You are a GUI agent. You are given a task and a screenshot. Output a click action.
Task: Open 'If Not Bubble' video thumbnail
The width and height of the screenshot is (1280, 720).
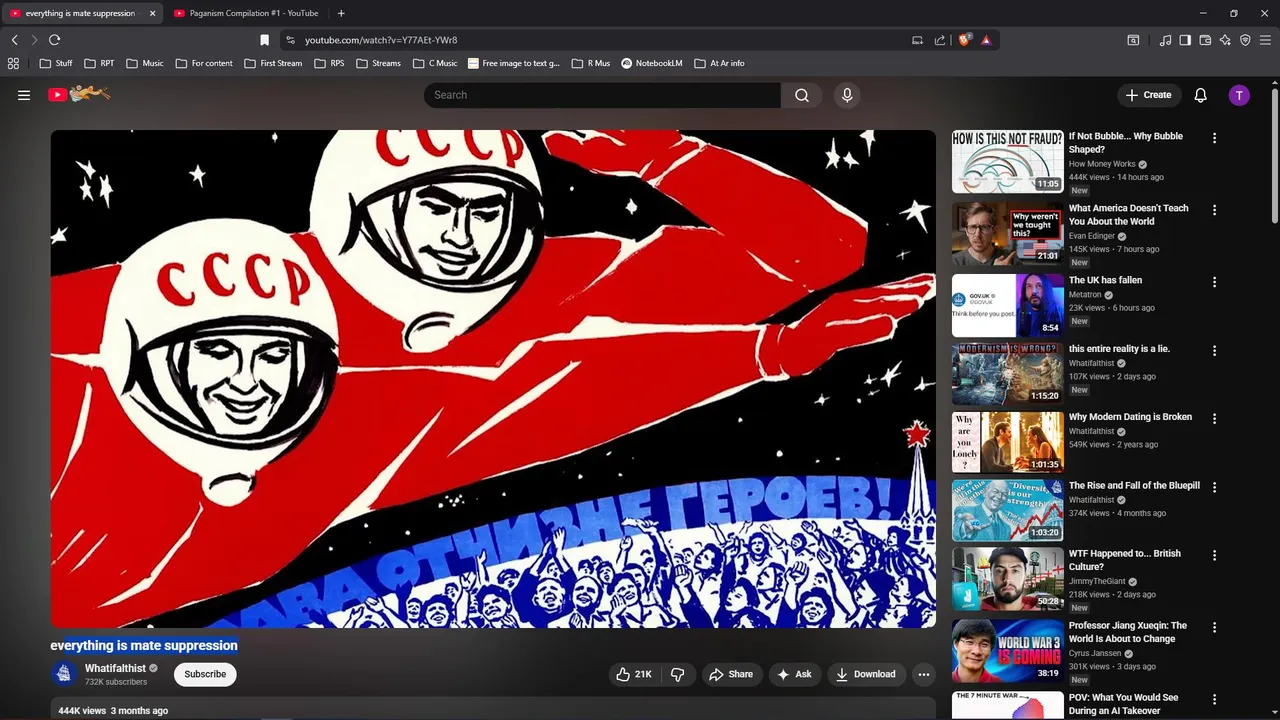coord(1007,161)
